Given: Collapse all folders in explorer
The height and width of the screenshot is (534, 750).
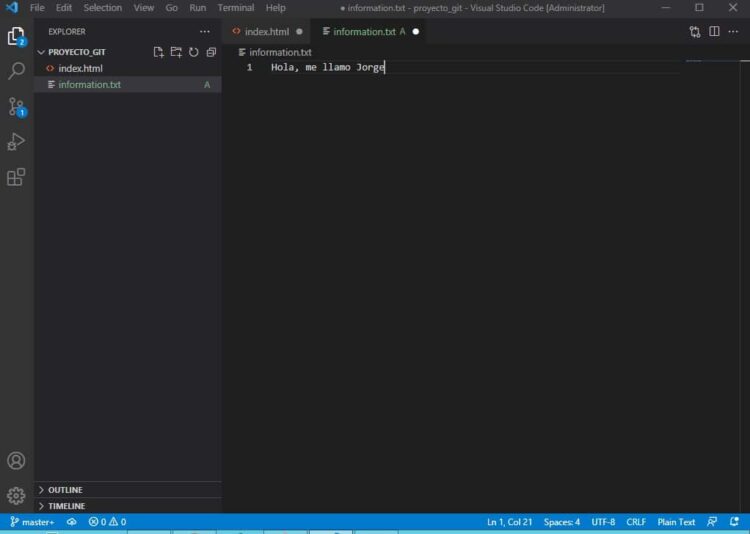Looking at the screenshot, I should (x=211, y=52).
